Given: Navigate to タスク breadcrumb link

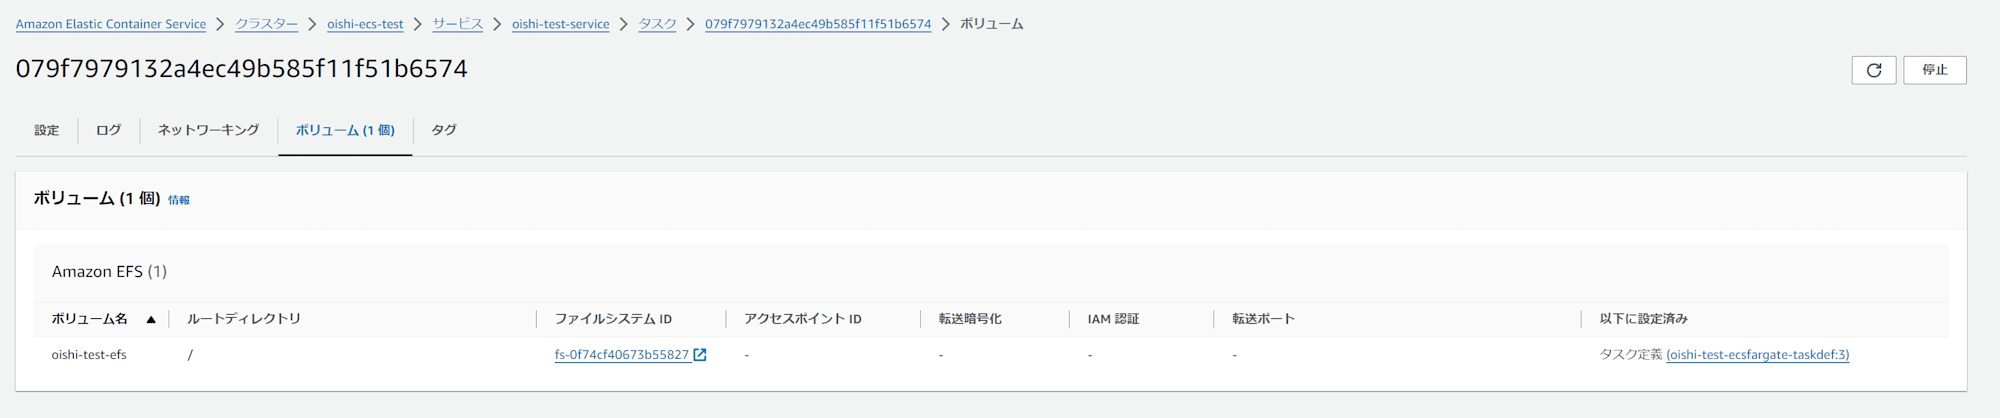Looking at the screenshot, I should coord(657,24).
